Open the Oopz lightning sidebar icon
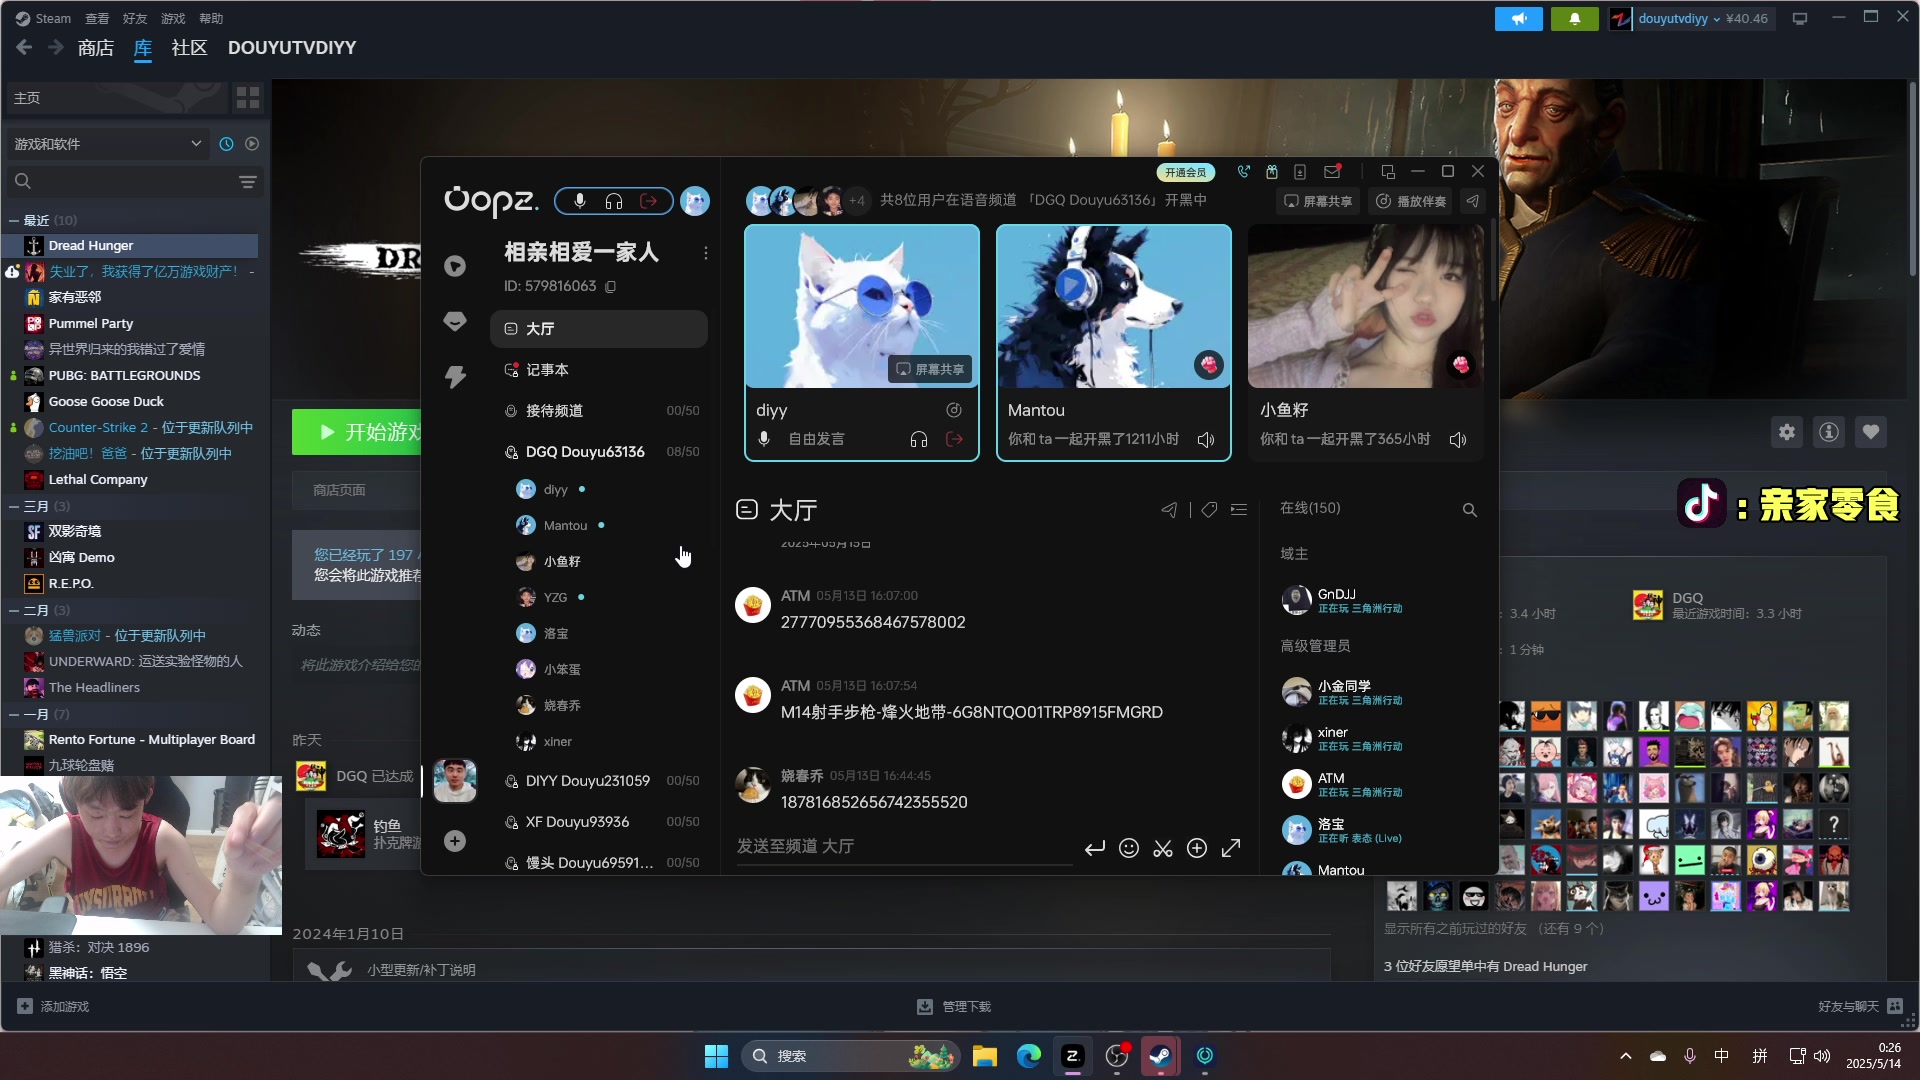 coord(455,376)
